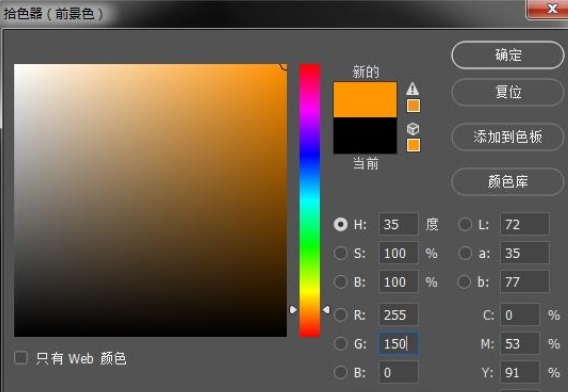Click the out-of-gamut warning triangle icon
568x392 pixels.
point(412,89)
